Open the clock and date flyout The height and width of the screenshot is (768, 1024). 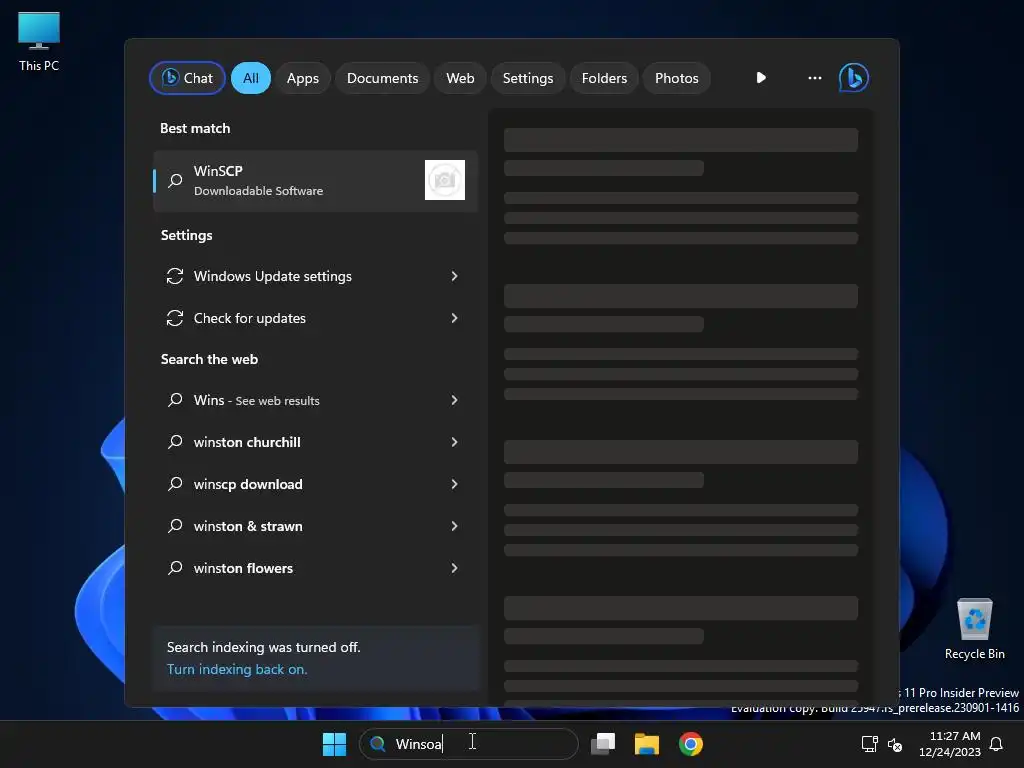pos(950,744)
